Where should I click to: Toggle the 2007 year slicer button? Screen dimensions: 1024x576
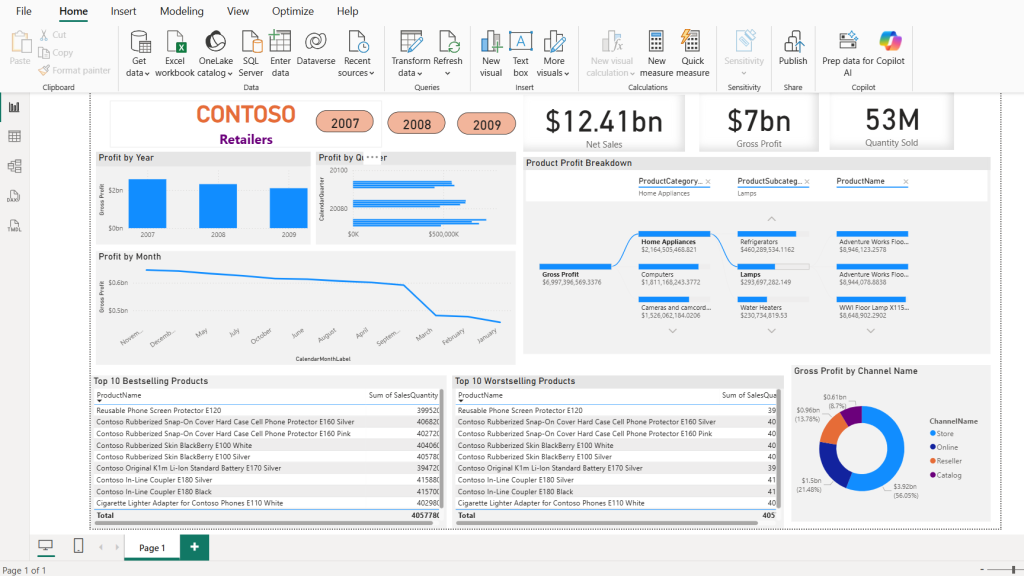pyautogui.click(x=345, y=124)
